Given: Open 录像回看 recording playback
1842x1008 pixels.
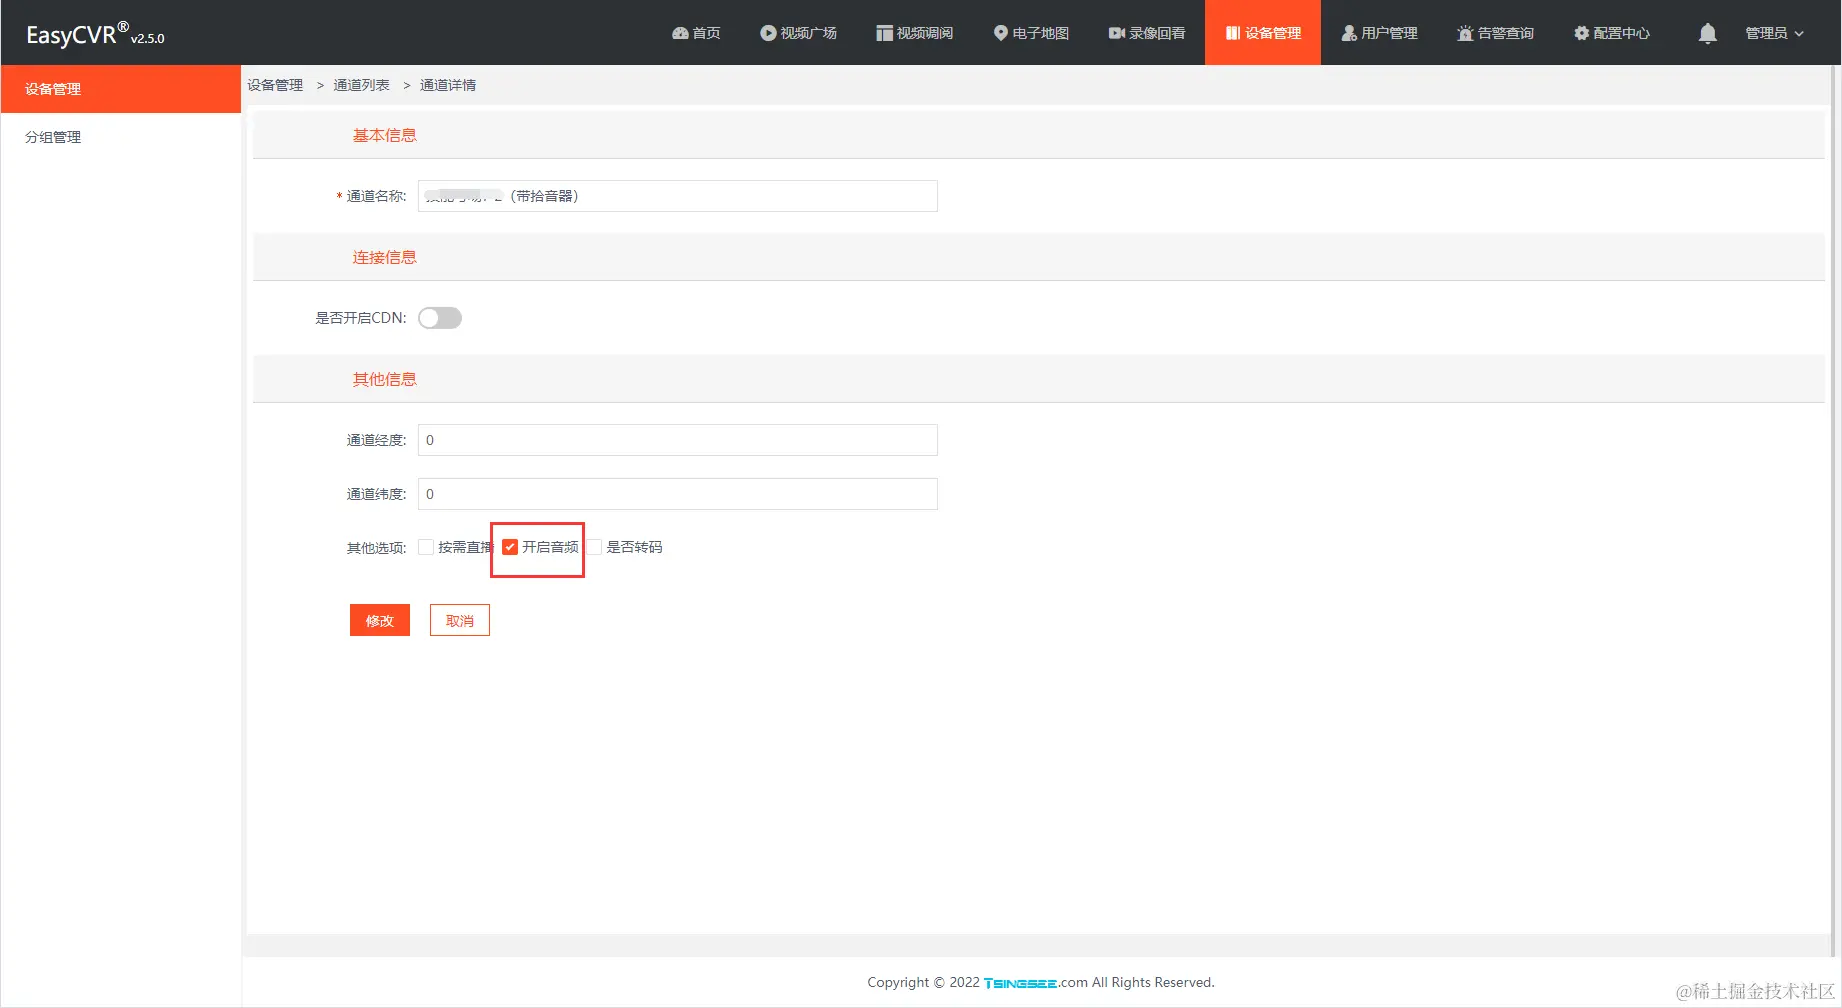Looking at the screenshot, I should [1147, 33].
